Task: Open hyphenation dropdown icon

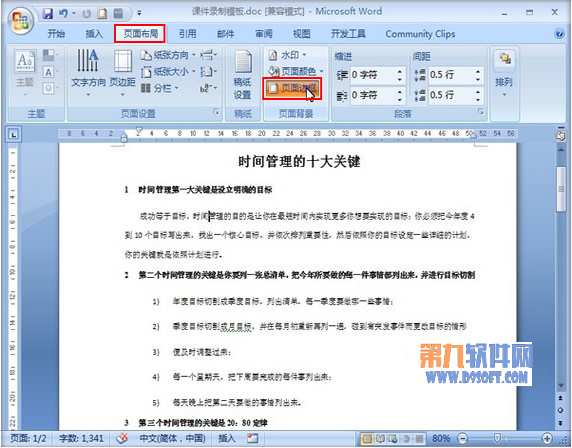Action: (209, 88)
